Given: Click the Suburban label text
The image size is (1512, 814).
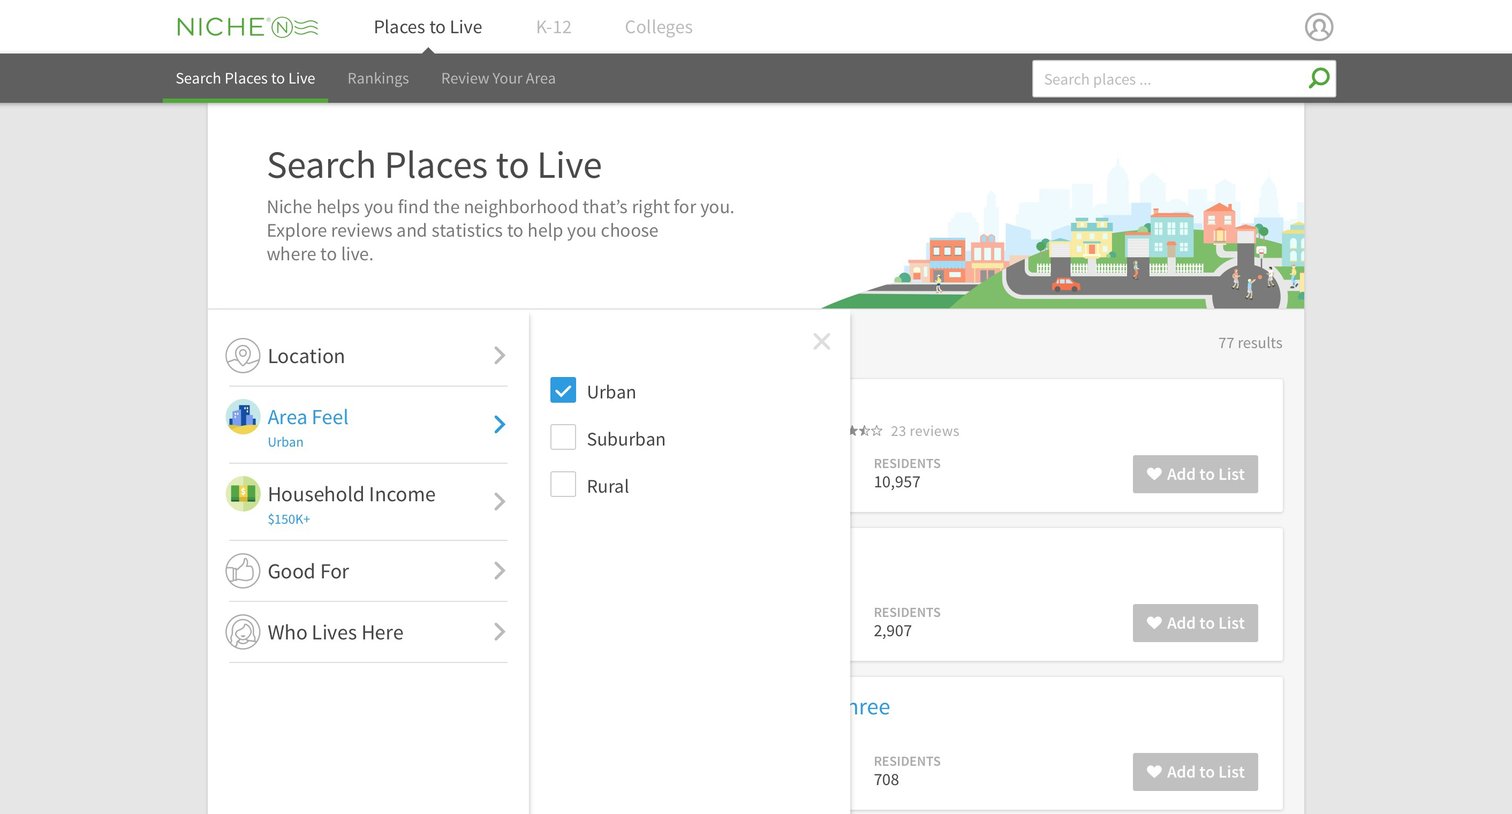Looking at the screenshot, I should pos(626,439).
